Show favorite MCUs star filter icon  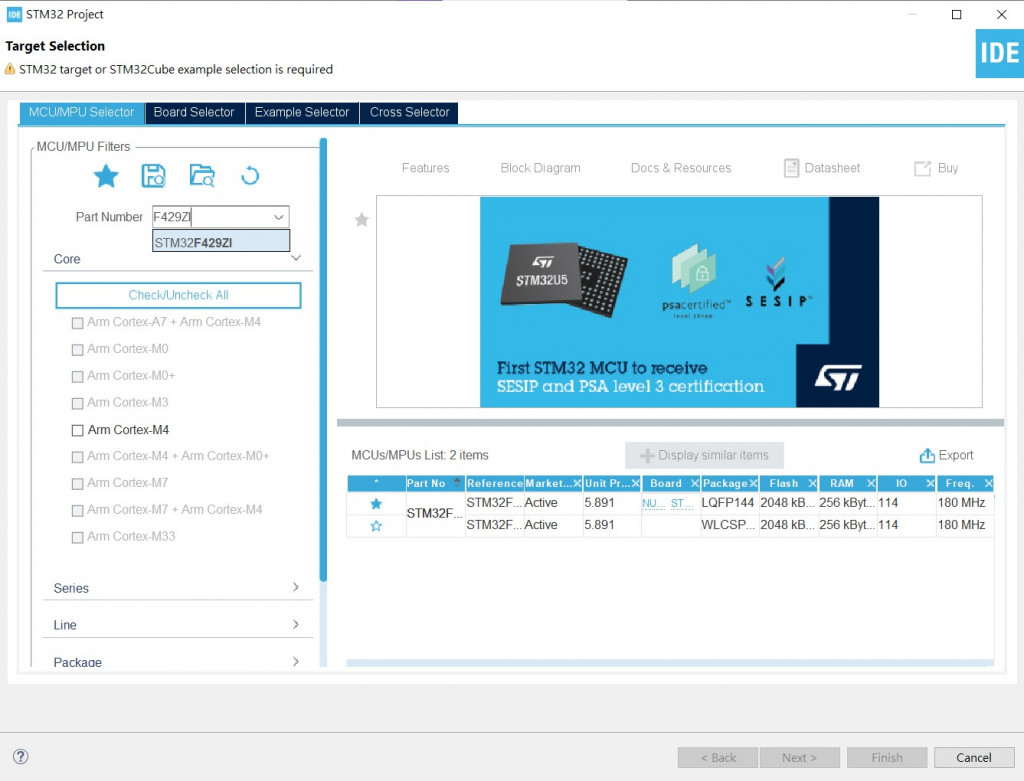[x=106, y=176]
